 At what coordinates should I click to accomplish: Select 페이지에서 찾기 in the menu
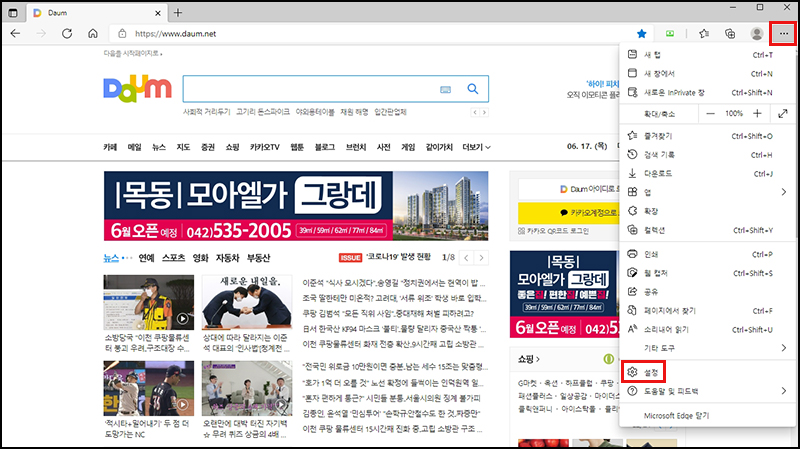point(707,311)
